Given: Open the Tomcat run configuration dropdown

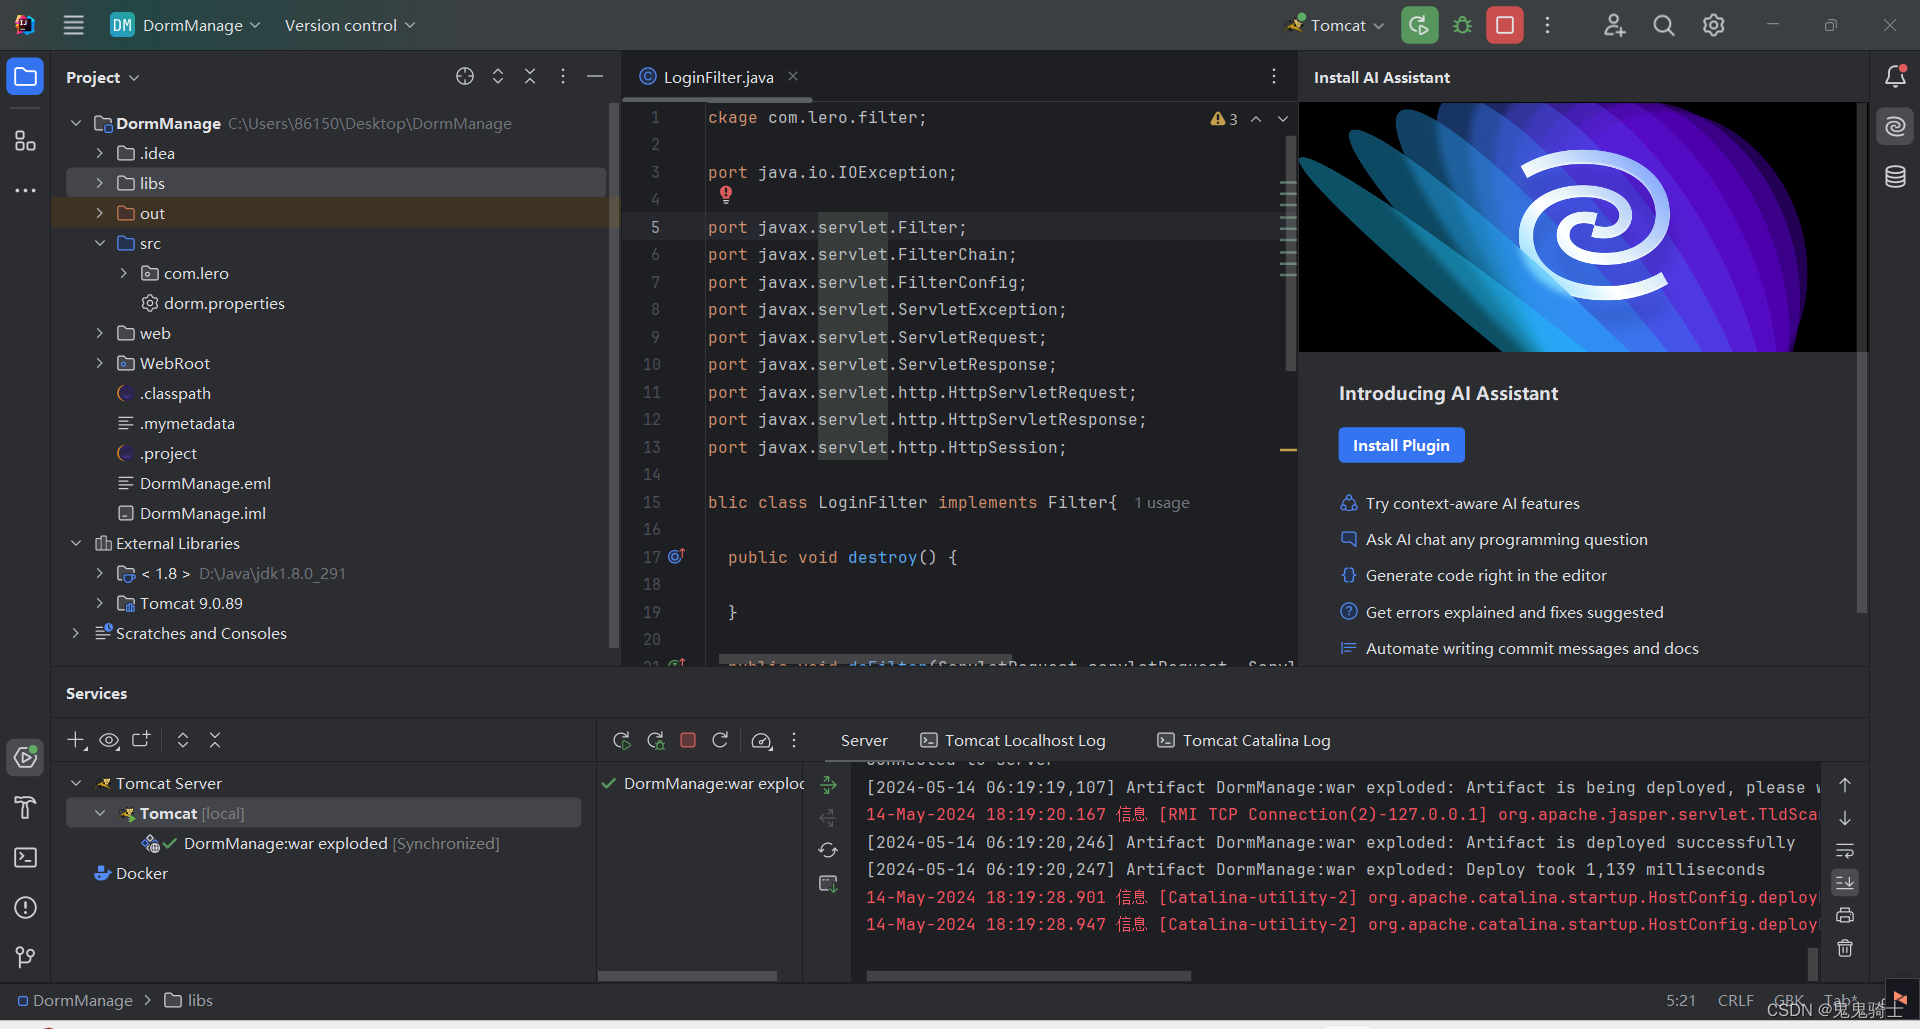Looking at the screenshot, I should pyautogui.click(x=1336, y=25).
